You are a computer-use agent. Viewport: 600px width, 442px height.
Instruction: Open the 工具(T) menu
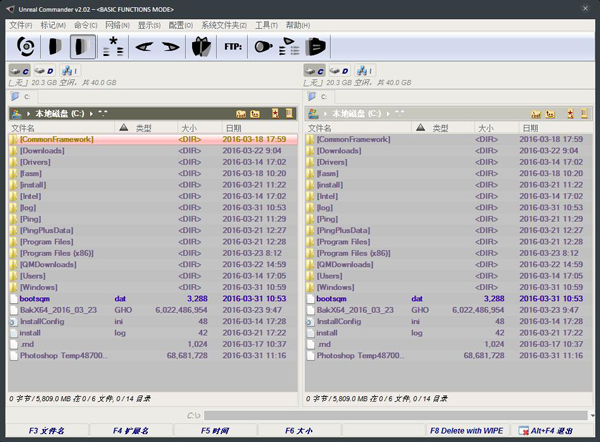[x=266, y=25]
